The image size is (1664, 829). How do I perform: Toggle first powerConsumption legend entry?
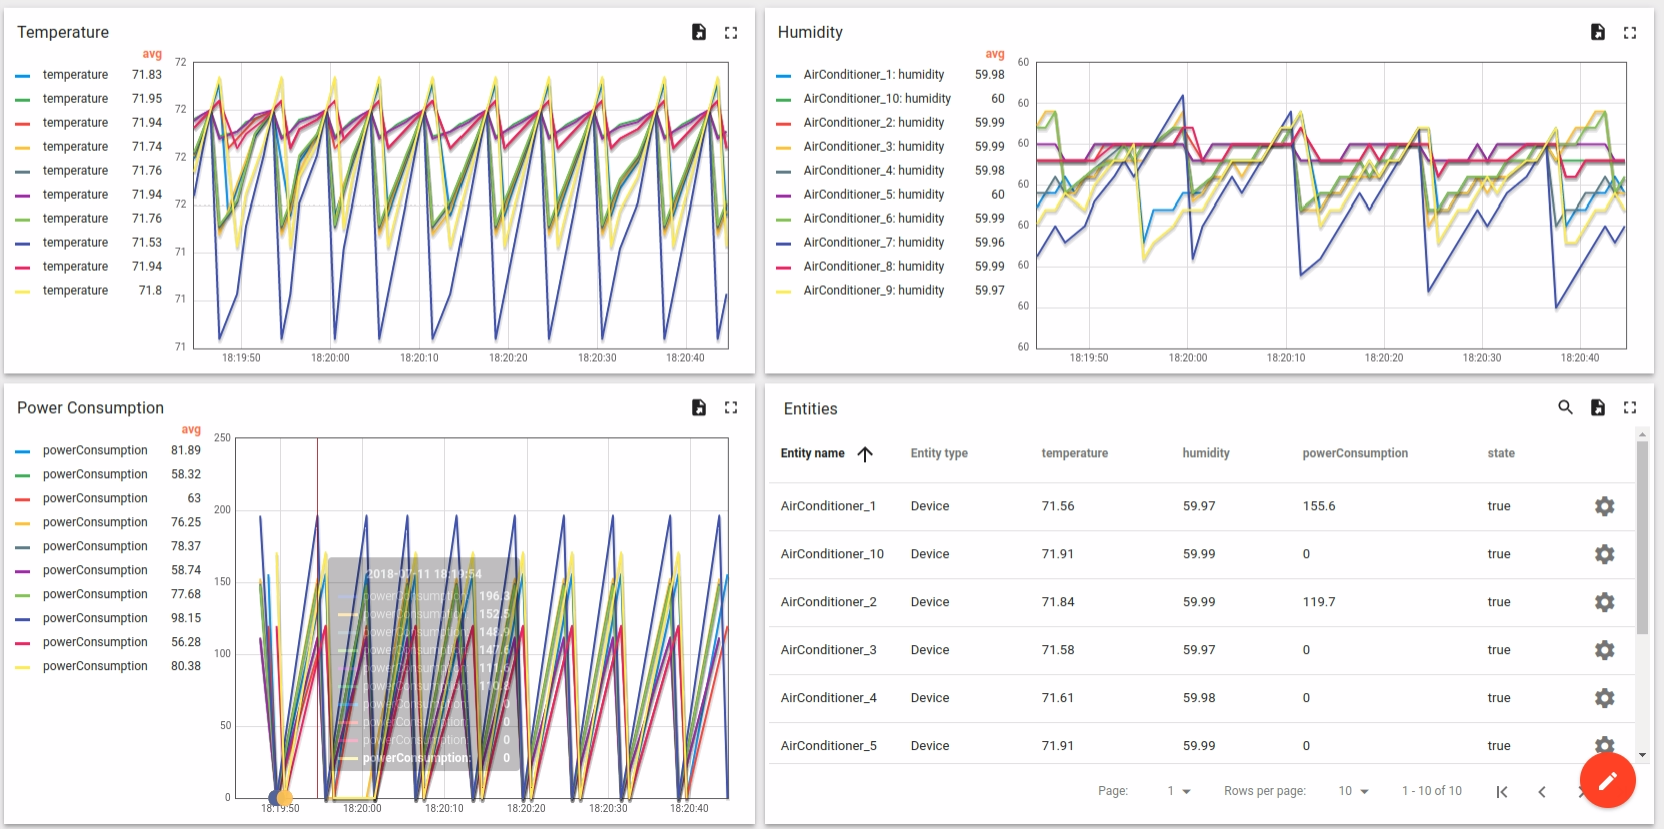[95, 450]
